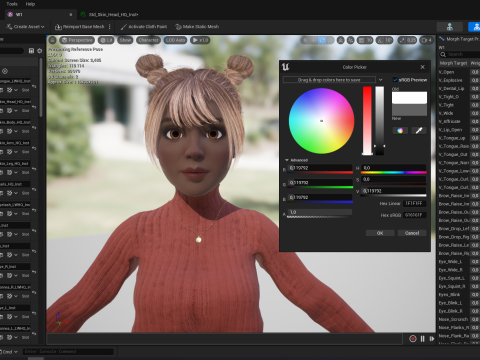The image size is (480, 360).
Task: Select the eyedropper tool
Action: (x=419, y=130)
